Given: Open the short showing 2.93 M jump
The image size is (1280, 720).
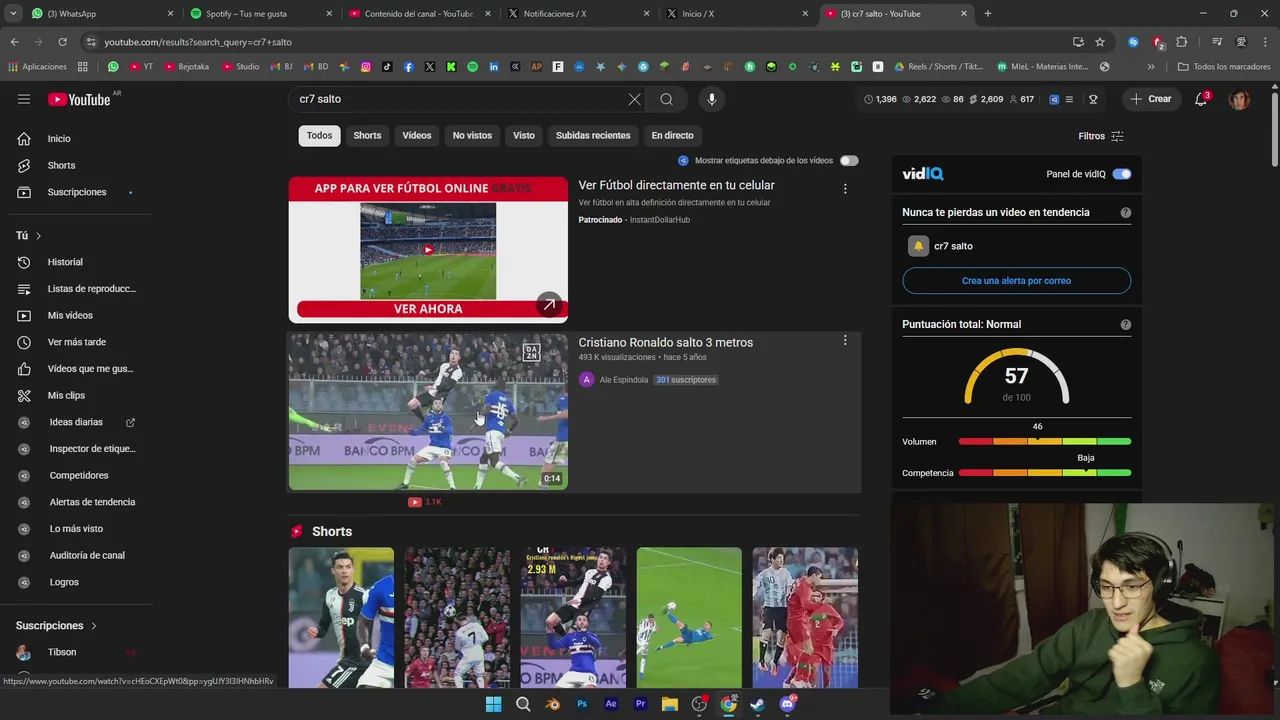Looking at the screenshot, I should click(x=573, y=617).
